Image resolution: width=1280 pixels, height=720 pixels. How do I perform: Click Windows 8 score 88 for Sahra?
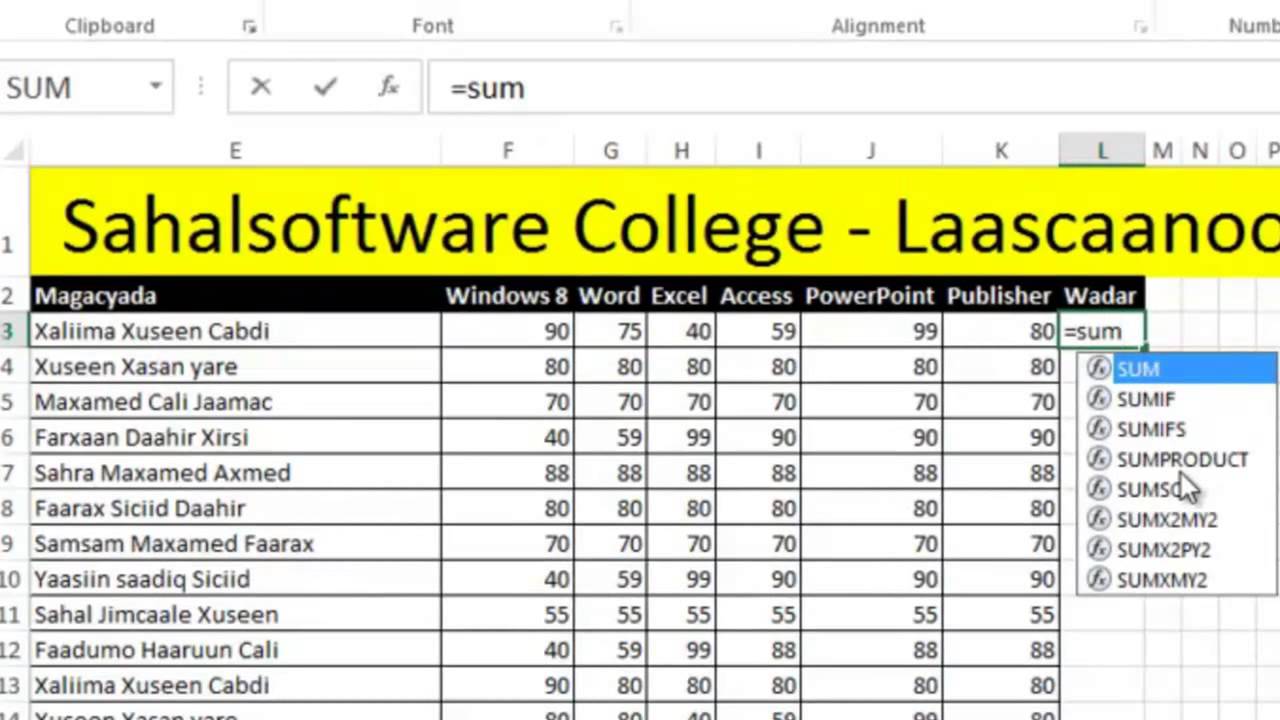click(x=507, y=473)
